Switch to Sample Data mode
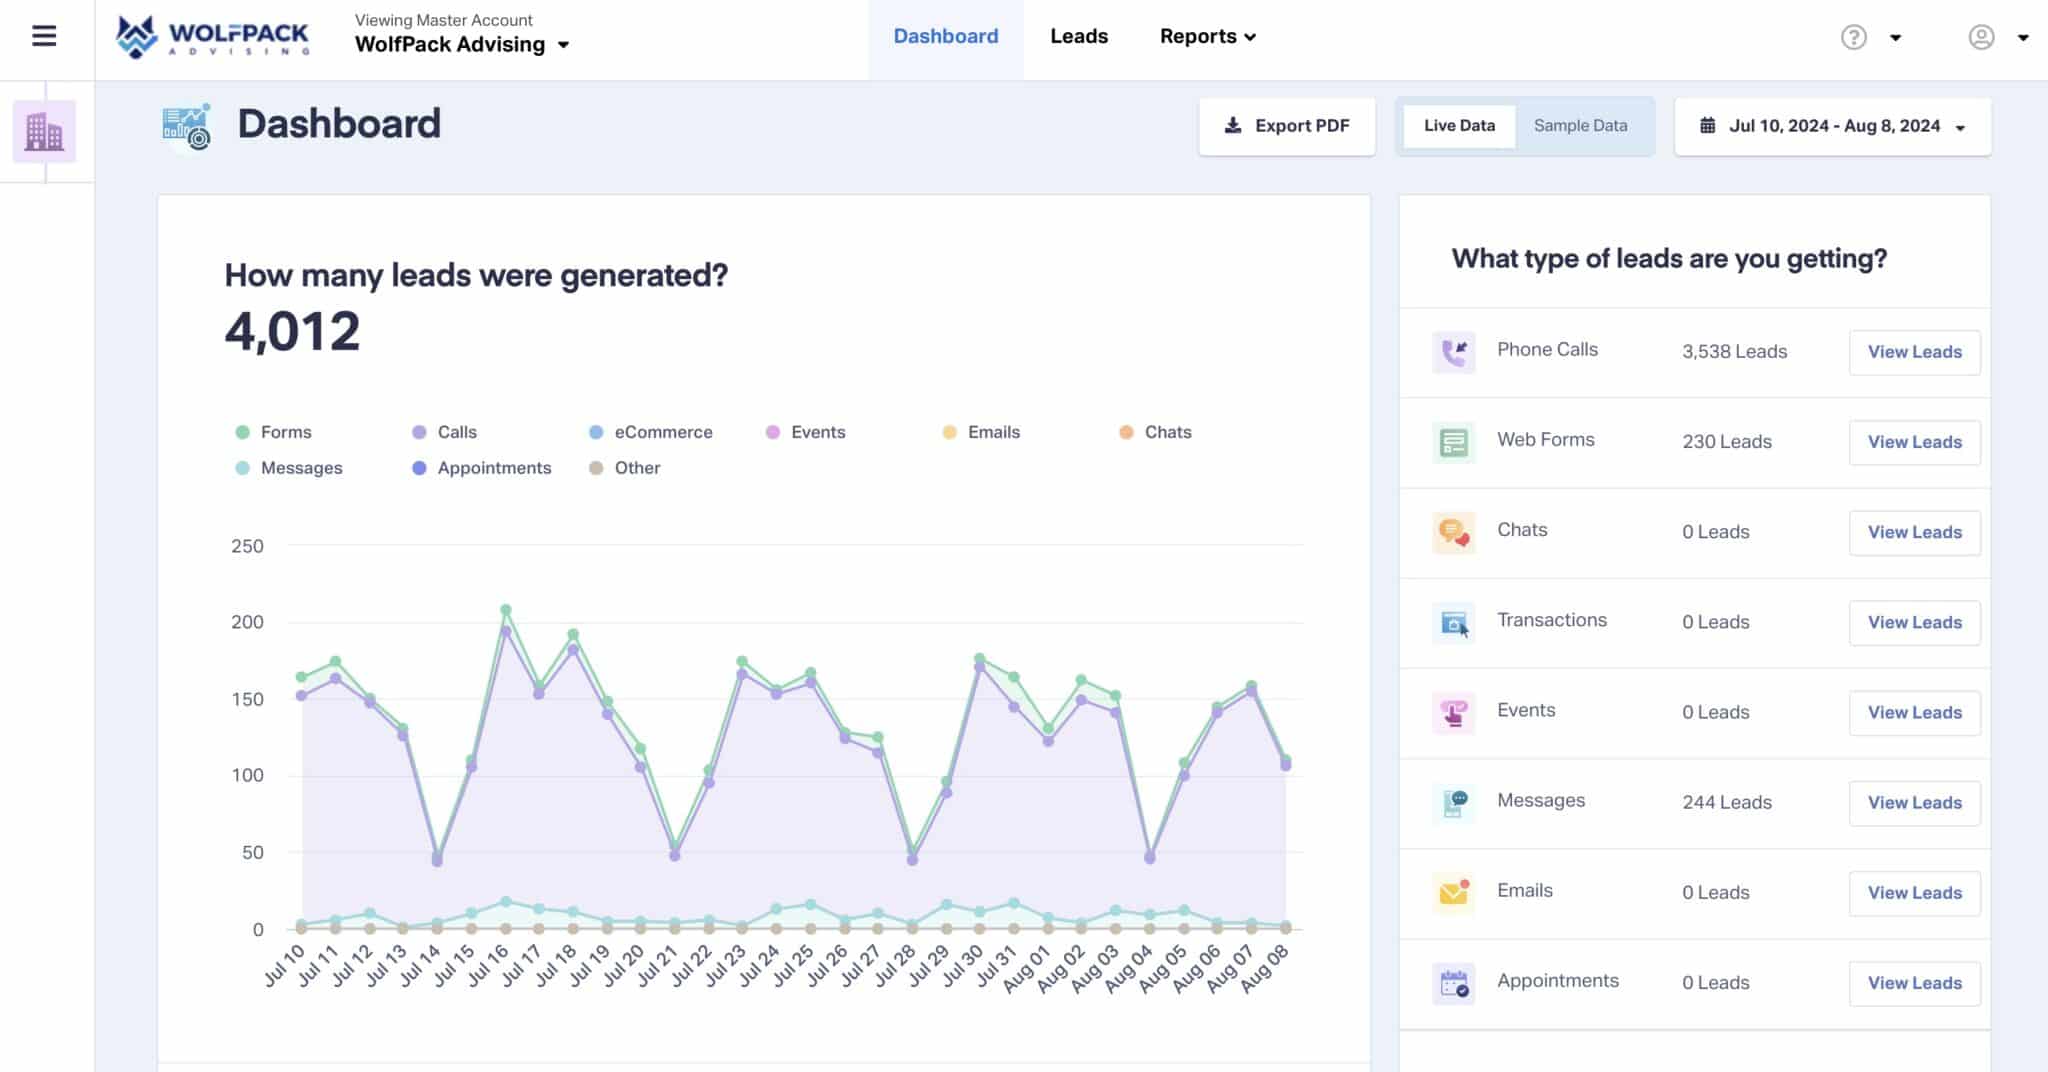Viewport: 2048px width, 1072px height. tap(1580, 126)
